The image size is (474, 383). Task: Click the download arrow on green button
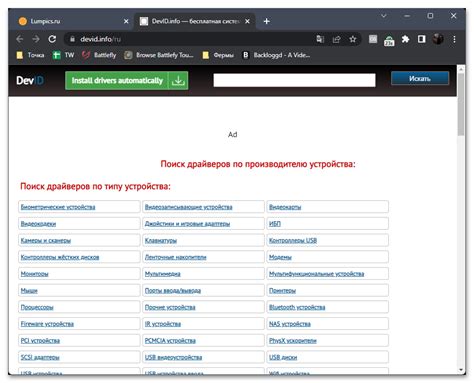click(x=178, y=80)
